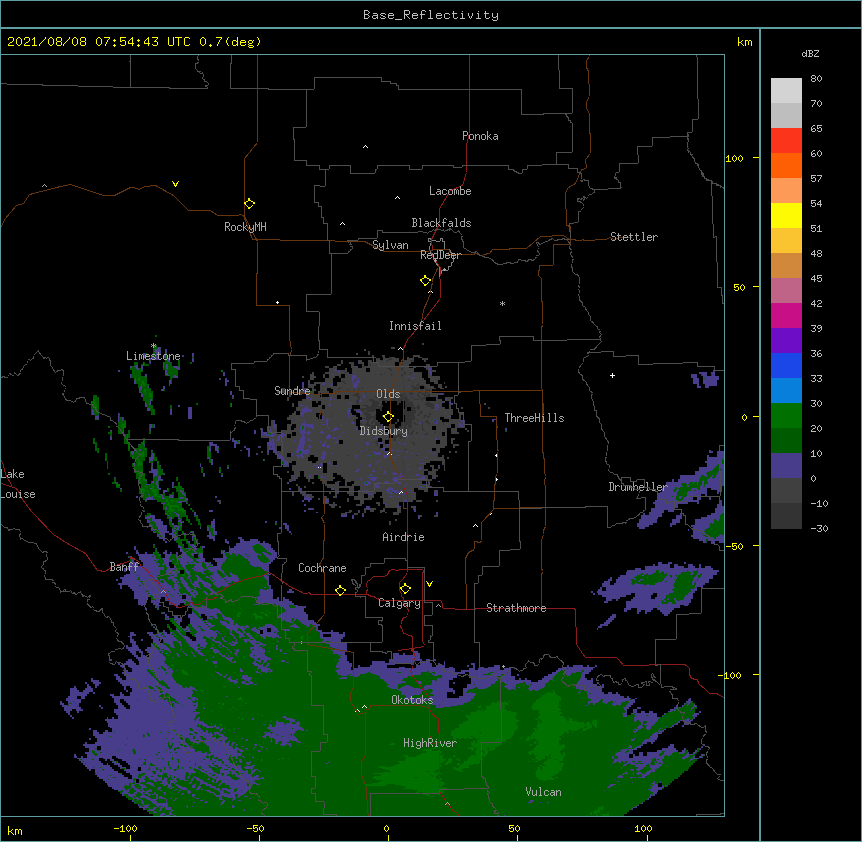Click the yellow V marker east of Calgary

tap(429, 584)
